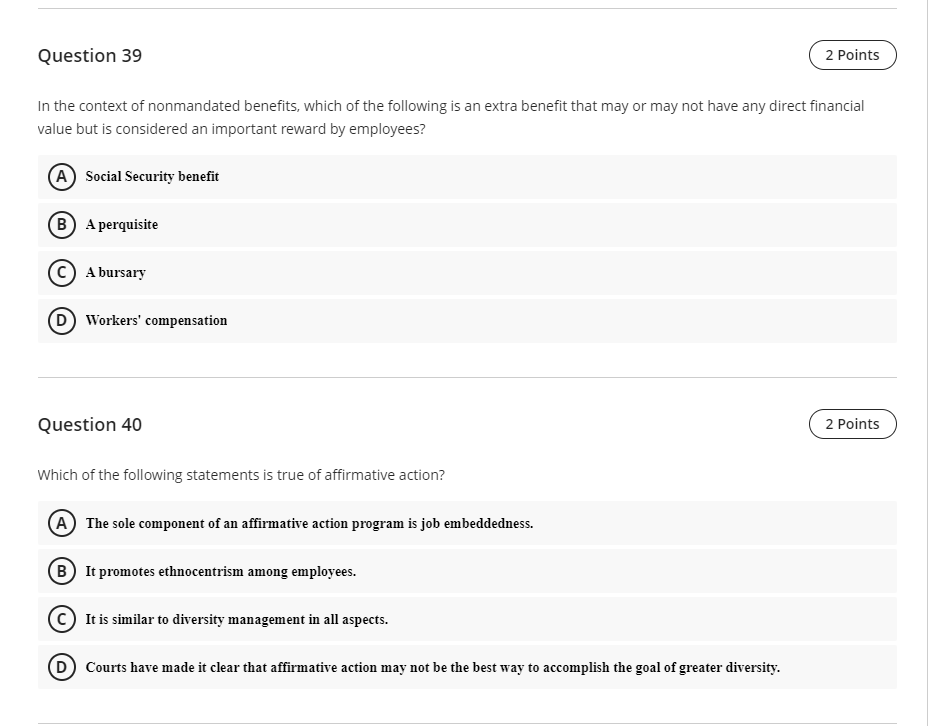This screenshot has width=935, height=726.
Task: Click the circled C icon in Question 39
Action: (61, 272)
